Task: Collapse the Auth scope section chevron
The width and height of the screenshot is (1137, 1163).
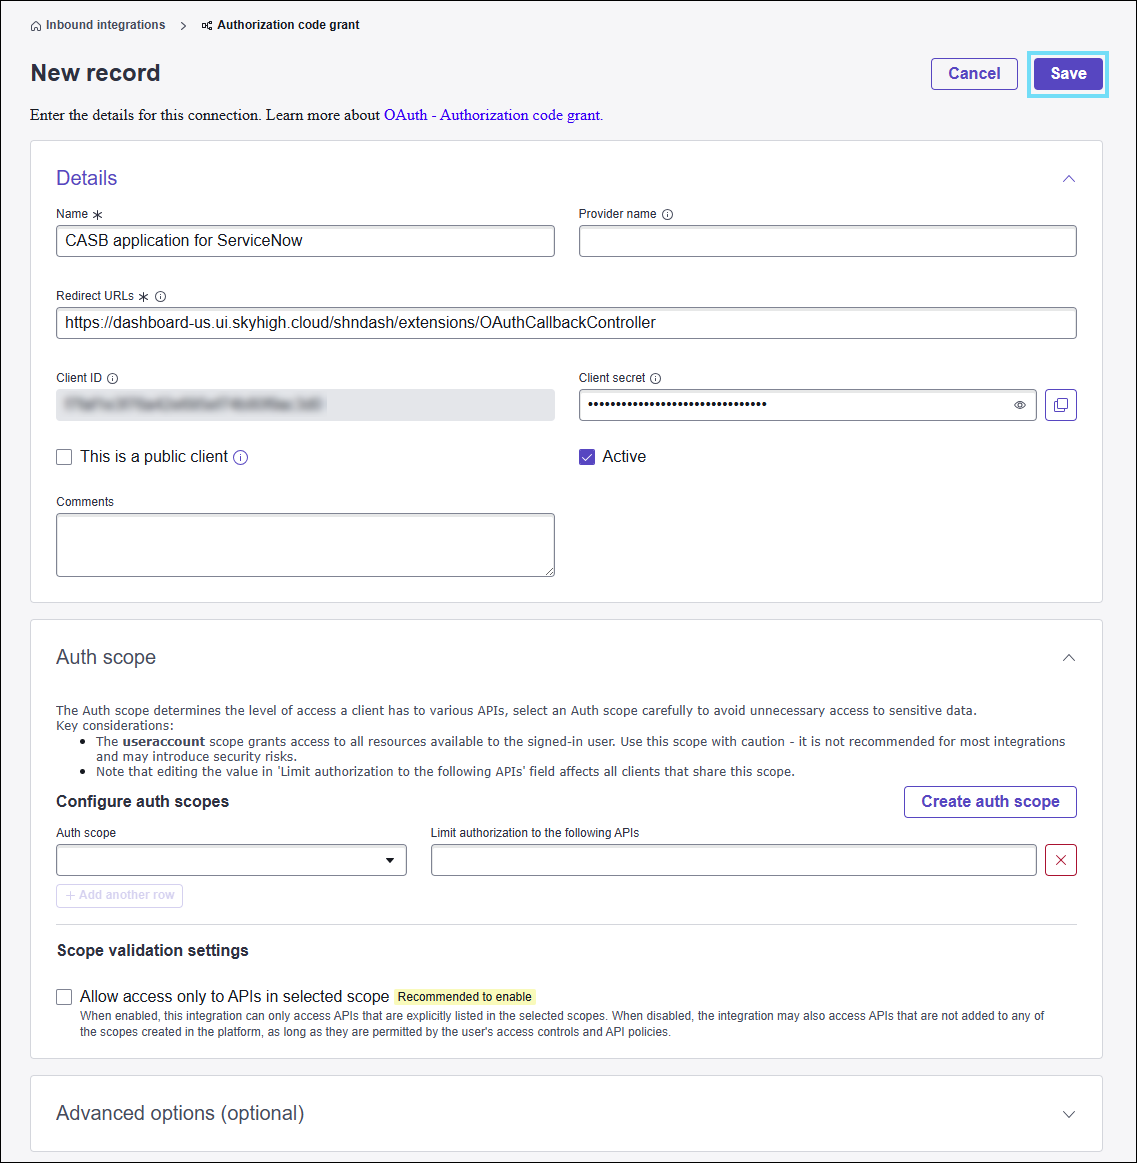Action: (x=1068, y=658)
